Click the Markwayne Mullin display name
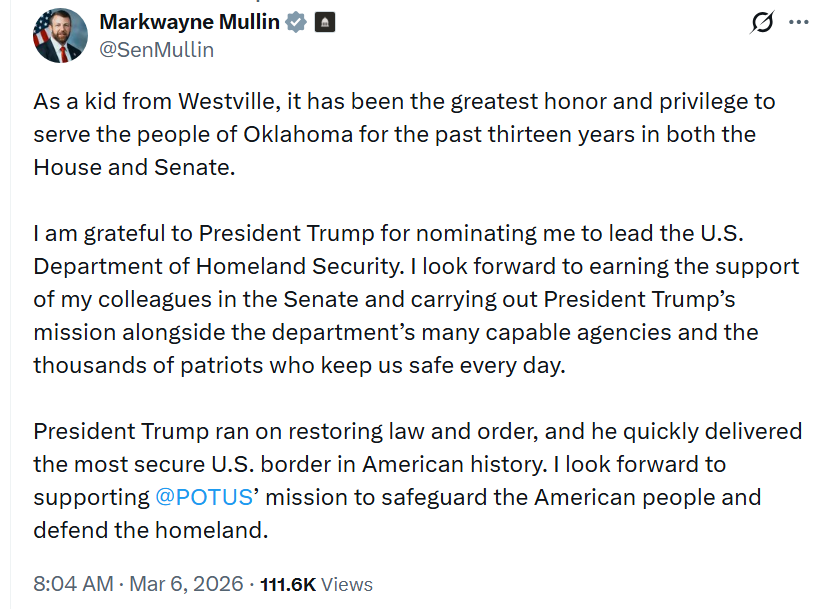Viewport: 819px width, 609px height. pos(189,22)
